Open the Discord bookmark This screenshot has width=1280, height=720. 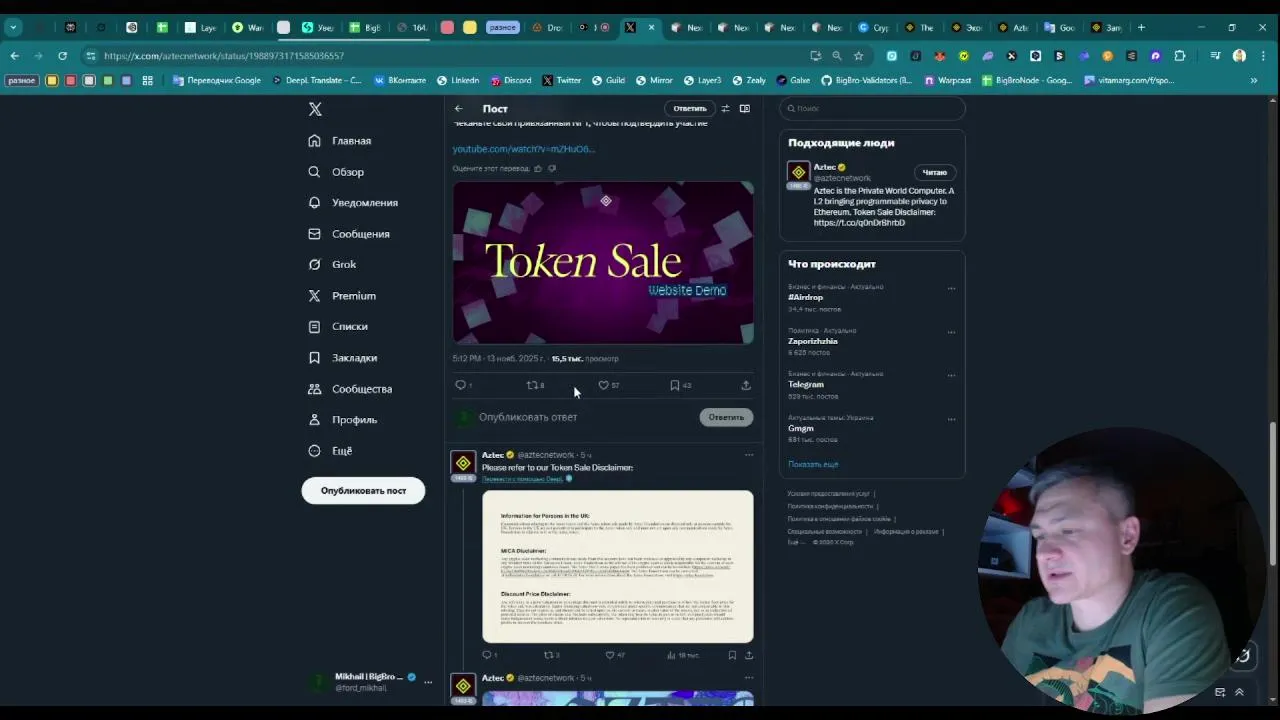[x=510, y=80]
